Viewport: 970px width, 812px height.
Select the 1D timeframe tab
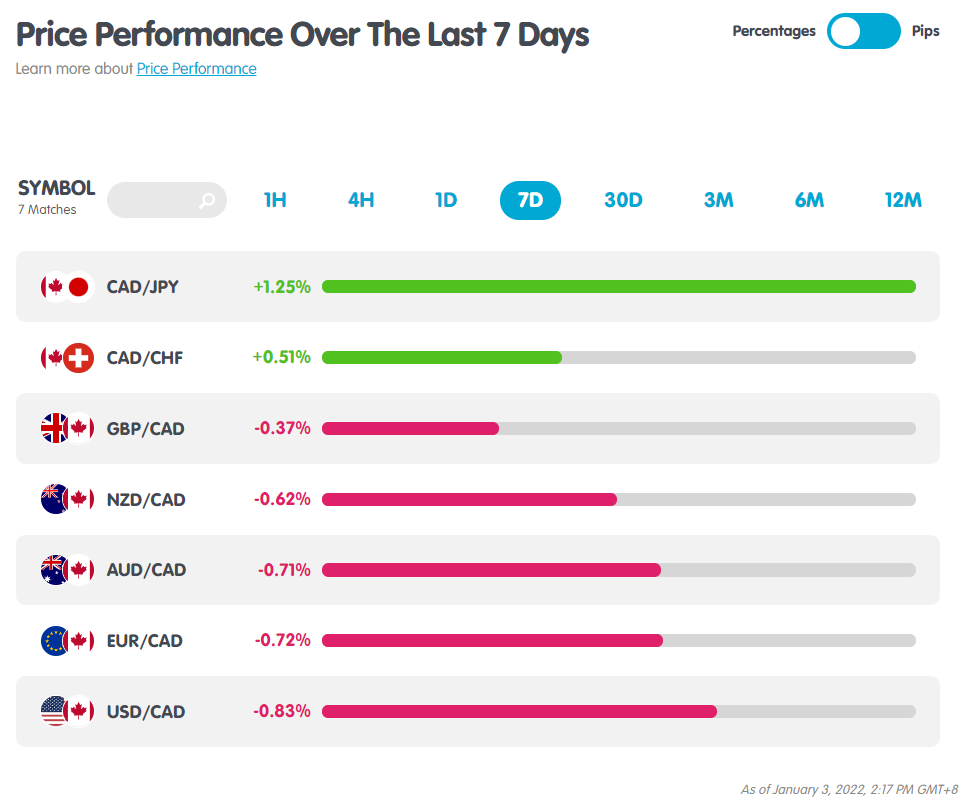pyautogui.click(x=446, y=200)
